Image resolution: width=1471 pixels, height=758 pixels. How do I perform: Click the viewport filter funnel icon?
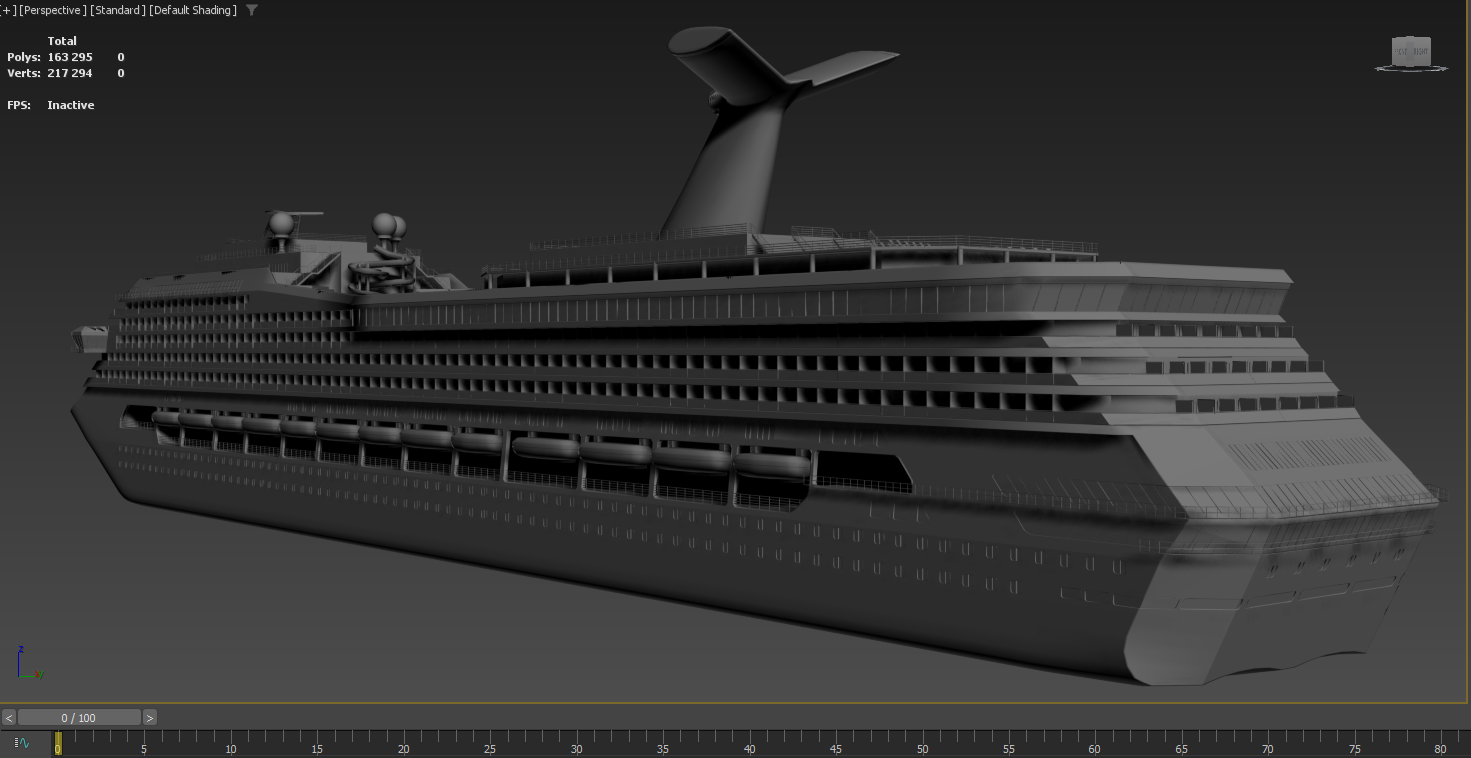click(x=252, y=10)
